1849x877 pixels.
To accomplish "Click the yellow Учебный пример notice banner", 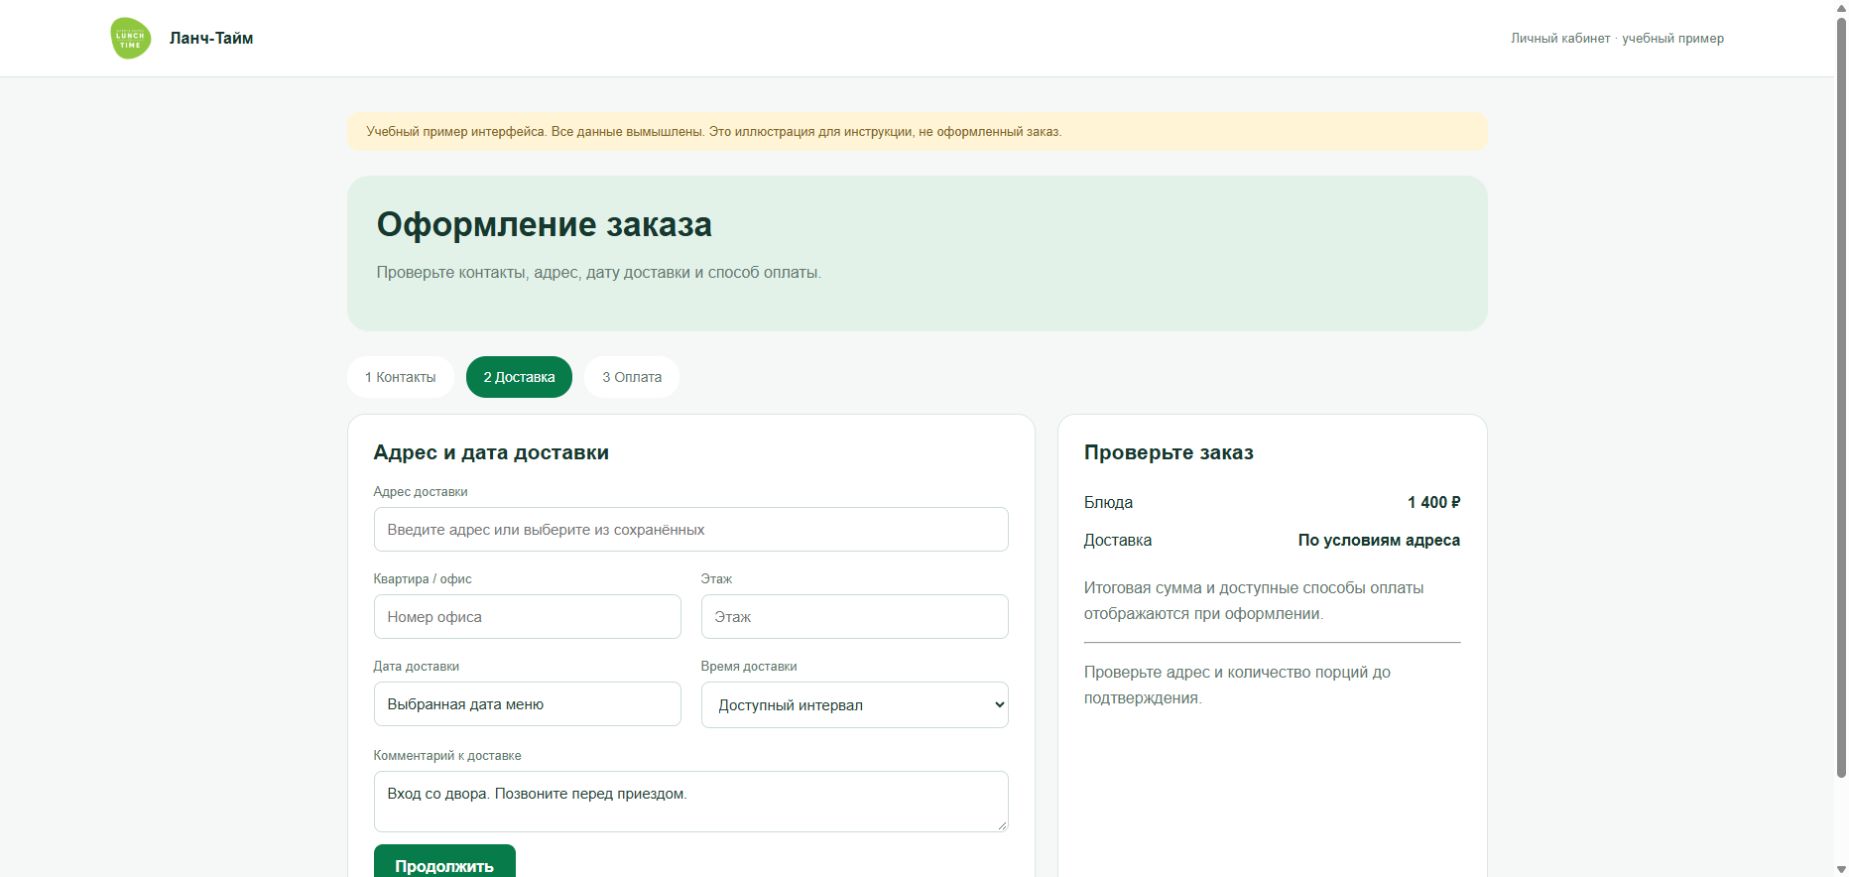I will tap(917, 131).
